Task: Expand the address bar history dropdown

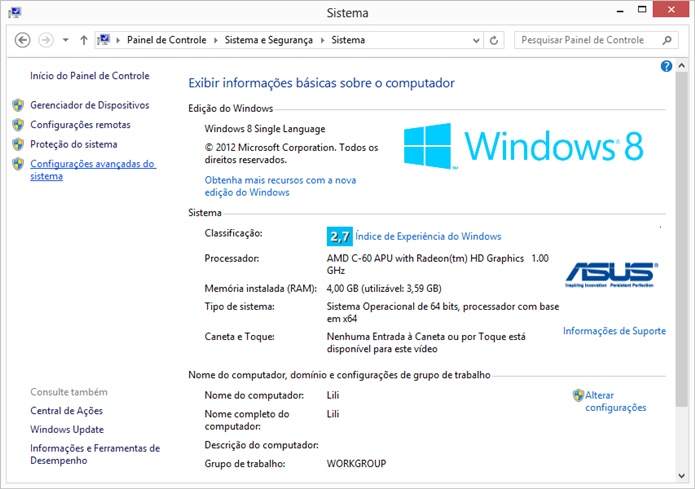Action: tap(476, 40)
